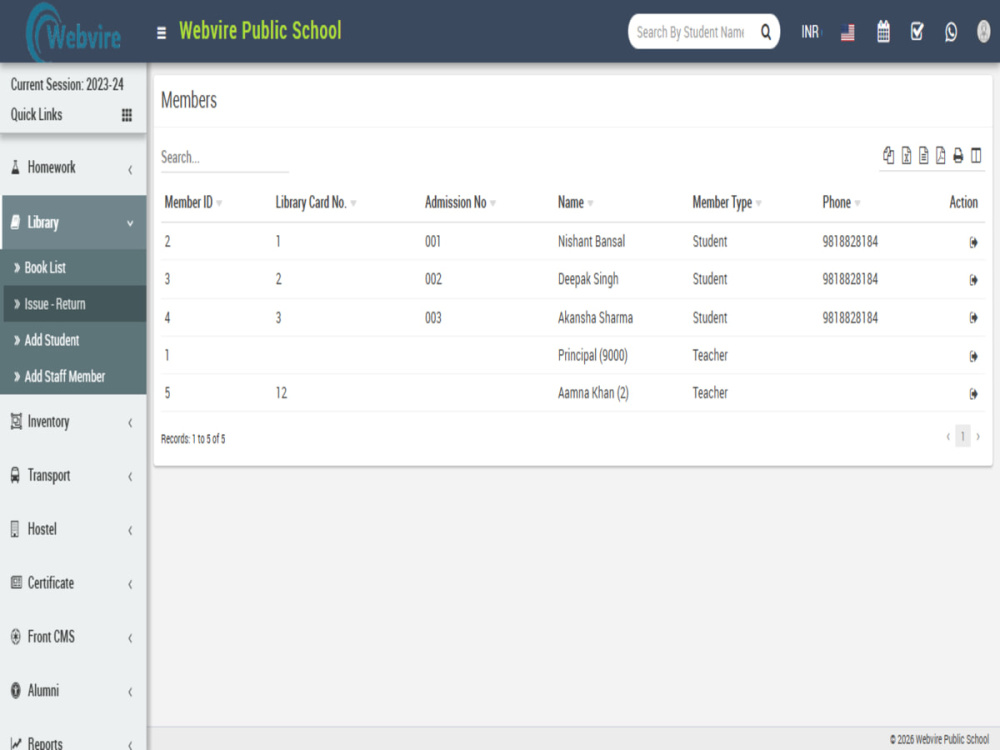Open the language flag selector
This screenshot has width=1000, height=750.
click(848, 32)
